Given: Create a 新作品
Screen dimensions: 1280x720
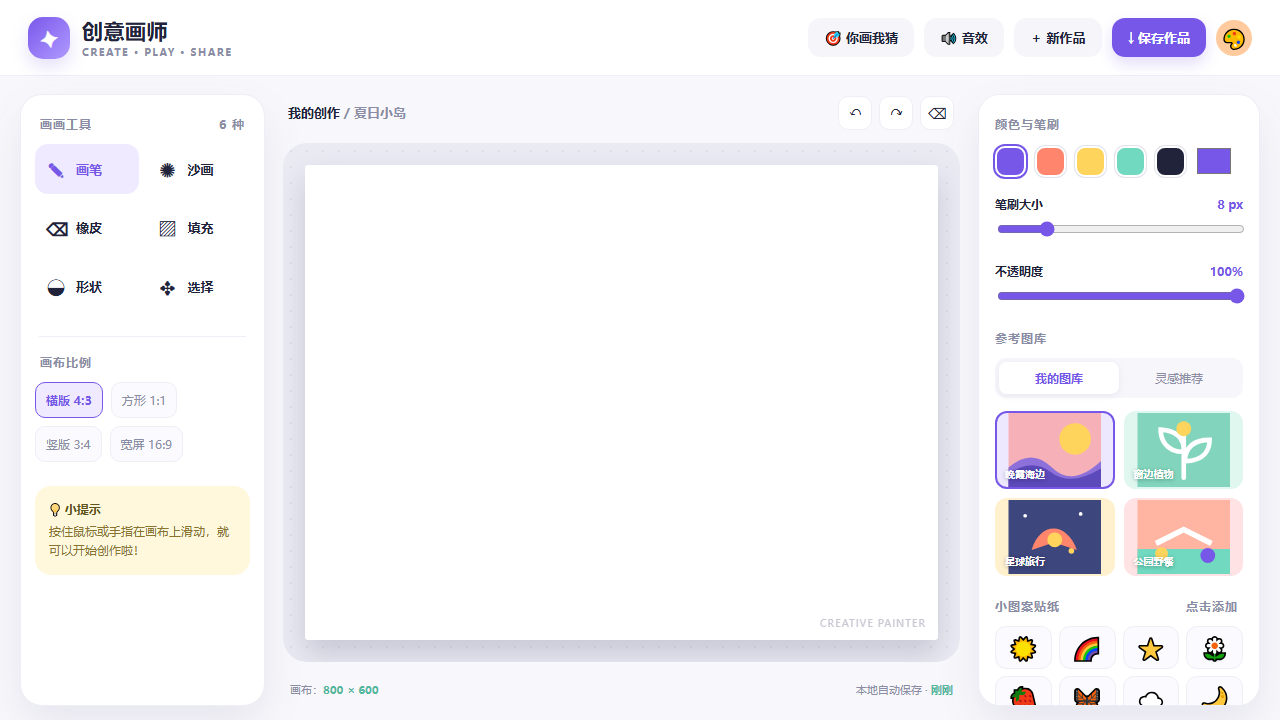Looking at the screenshot, I should point(1058,38).
